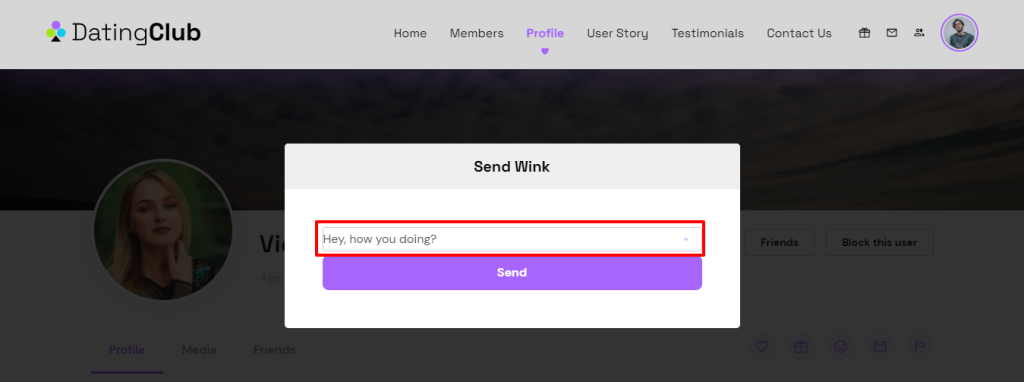Click the purple Send button

(x=512, y=272)
